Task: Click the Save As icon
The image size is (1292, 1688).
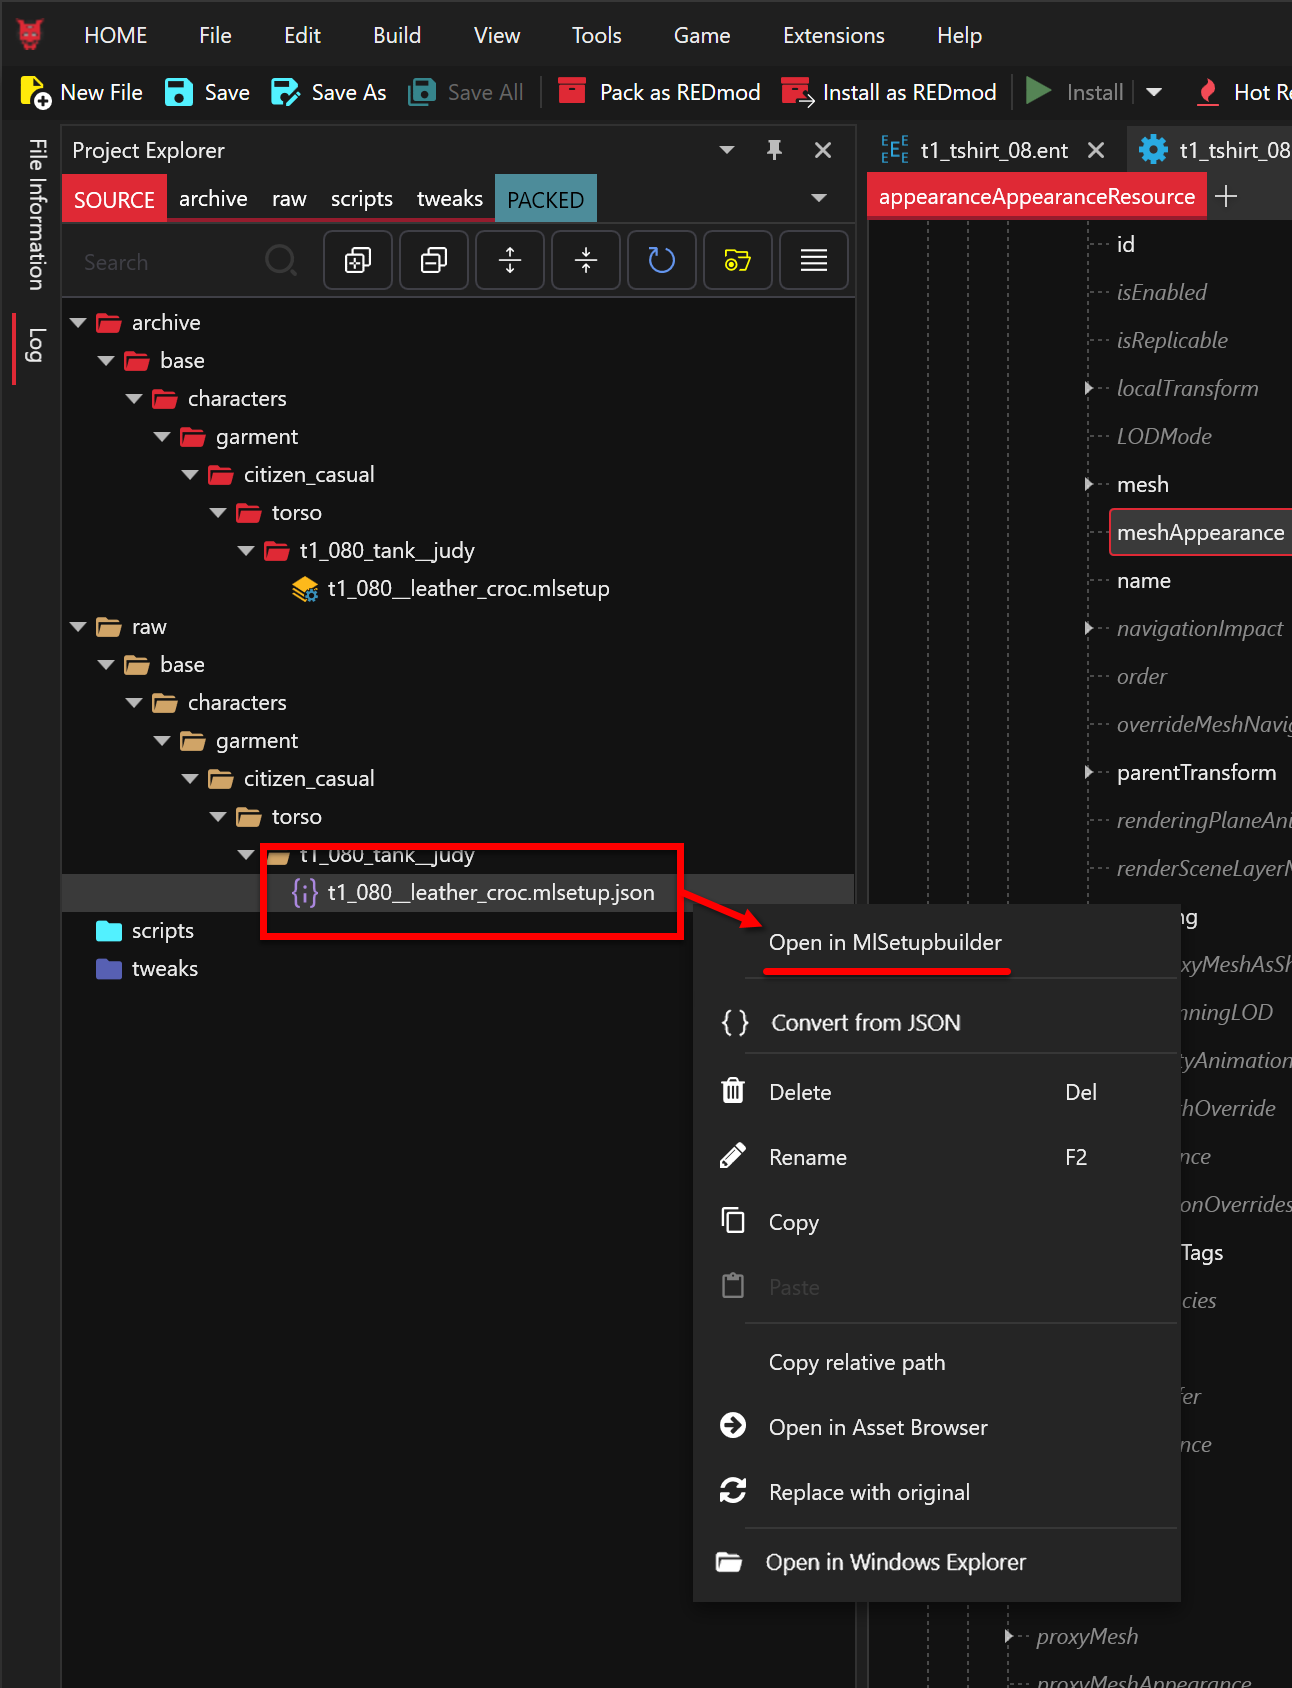Action: click(x=285, y=92)
